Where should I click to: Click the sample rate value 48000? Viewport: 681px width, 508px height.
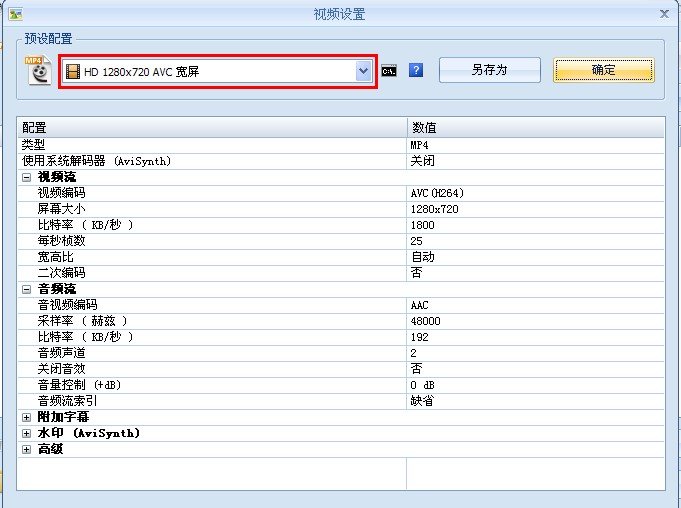(536, 321)
